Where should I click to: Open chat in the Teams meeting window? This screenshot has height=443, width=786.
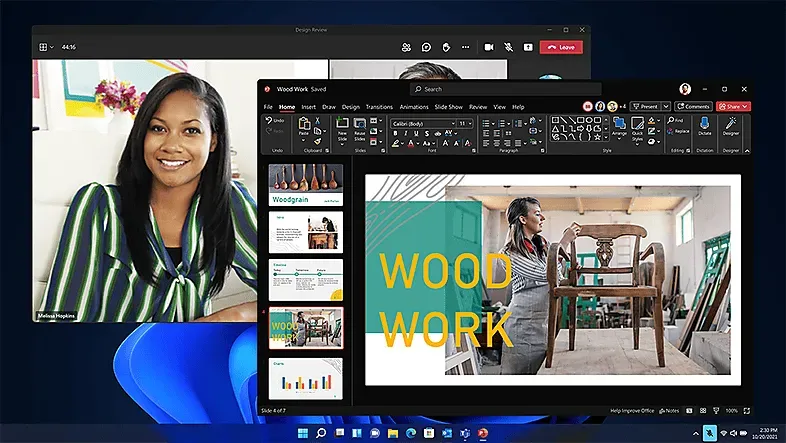point(426,47)
